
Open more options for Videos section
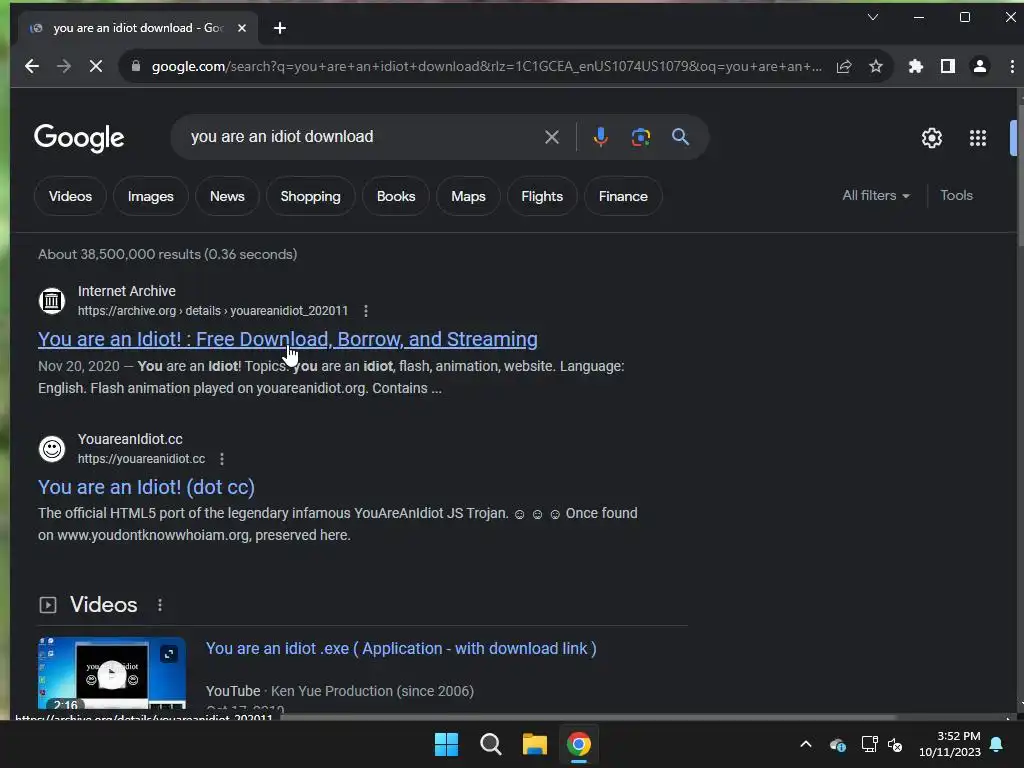(x=159, y=605)
